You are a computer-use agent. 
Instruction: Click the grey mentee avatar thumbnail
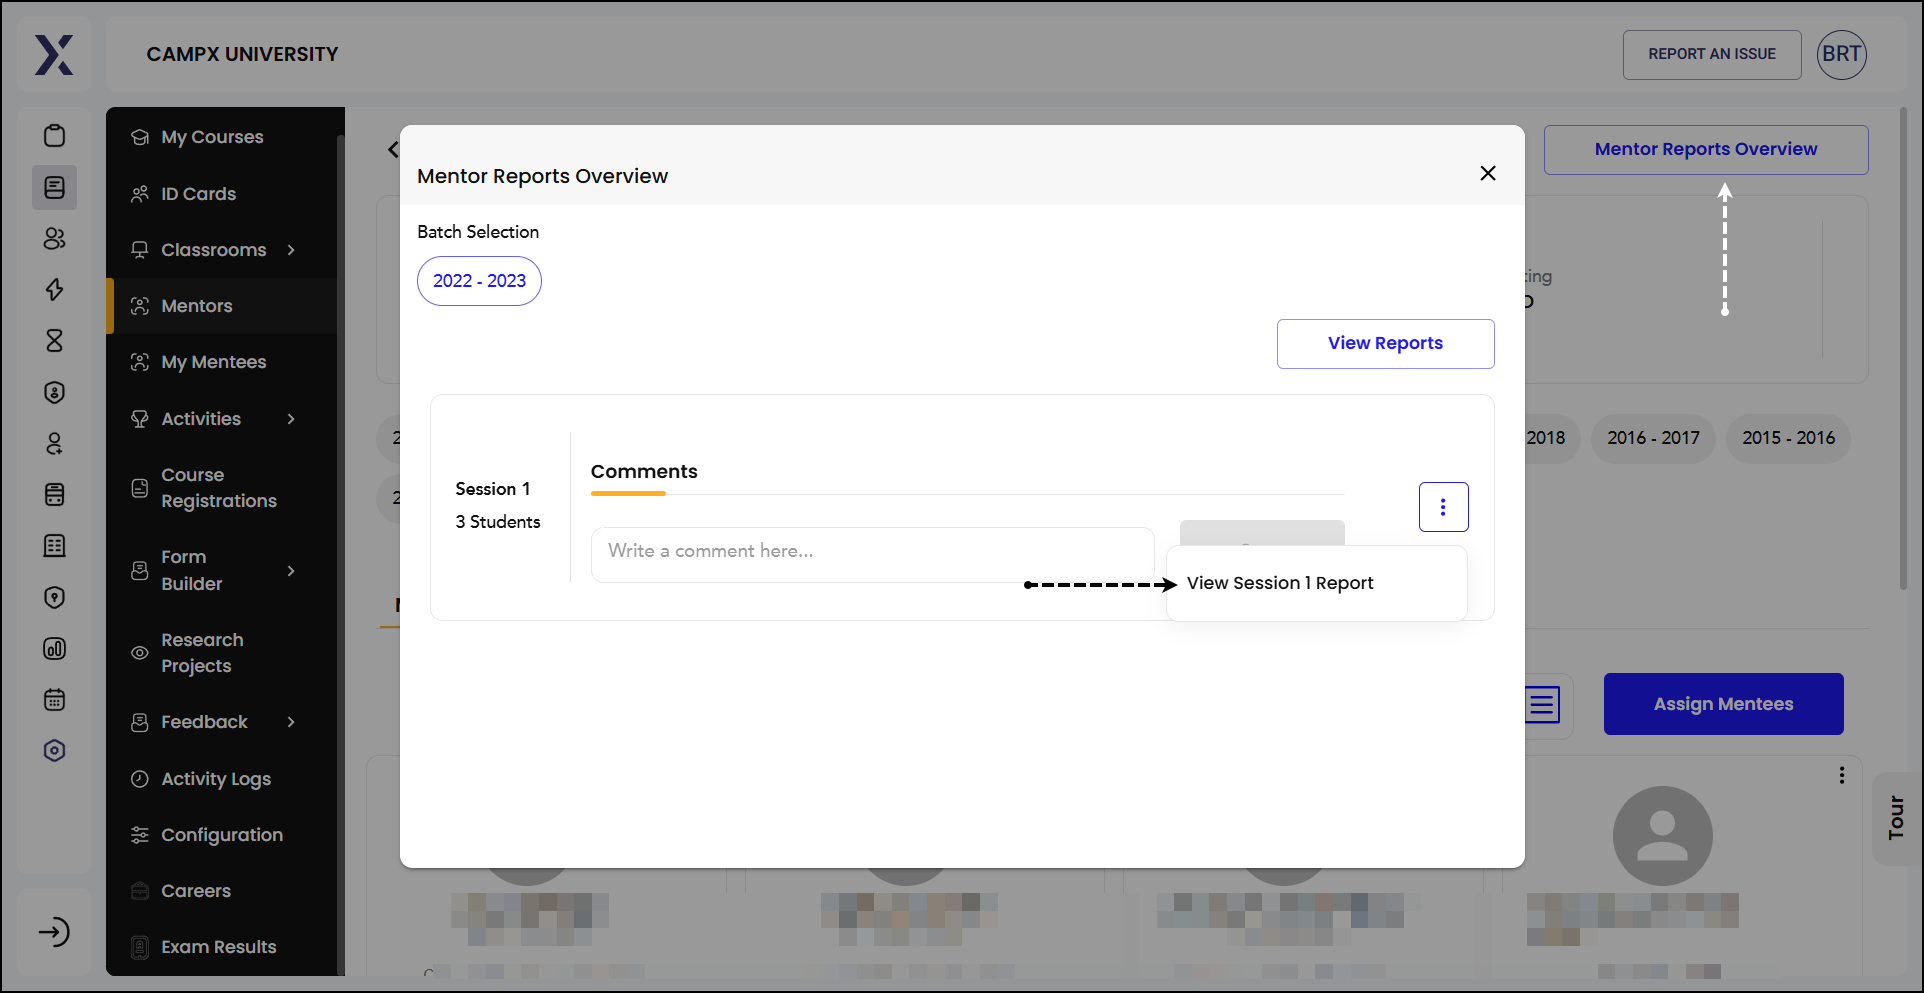(1662, 835)
